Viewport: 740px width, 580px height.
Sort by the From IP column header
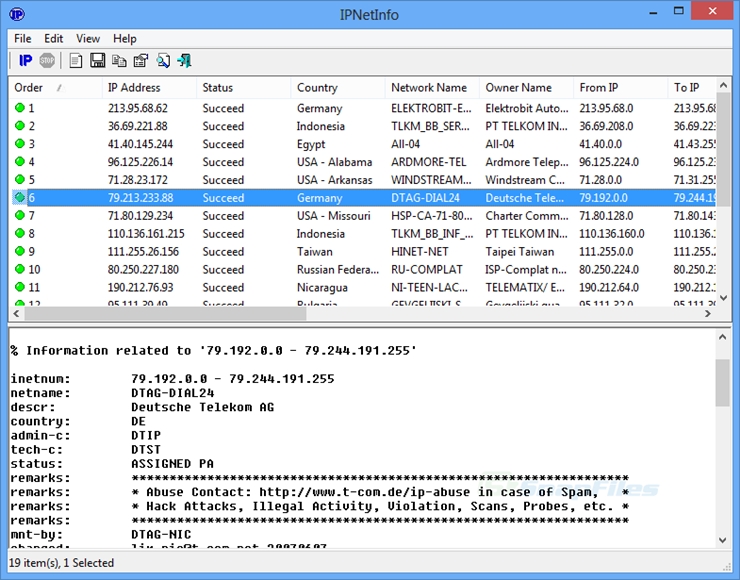621,88
